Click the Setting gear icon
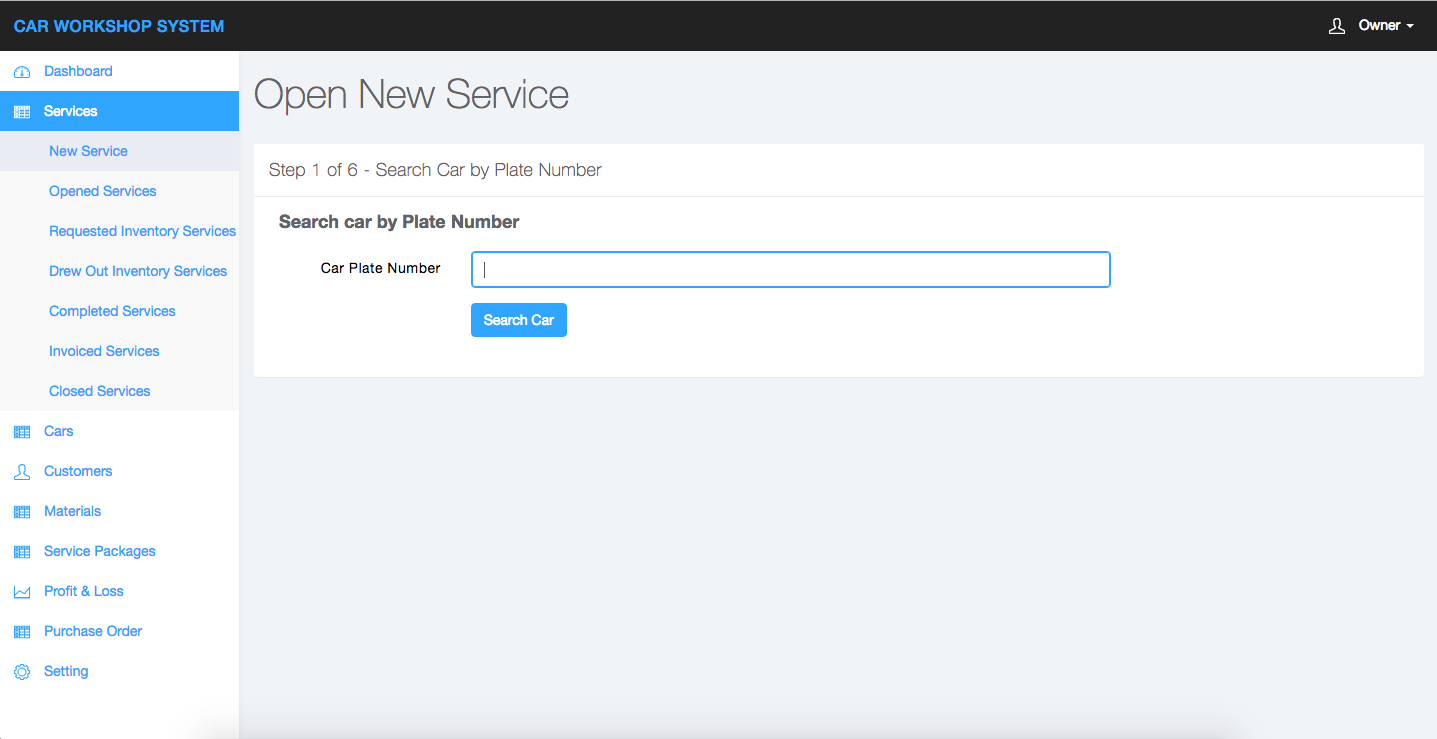The image size is (1437, 739). tap(22, 672)
